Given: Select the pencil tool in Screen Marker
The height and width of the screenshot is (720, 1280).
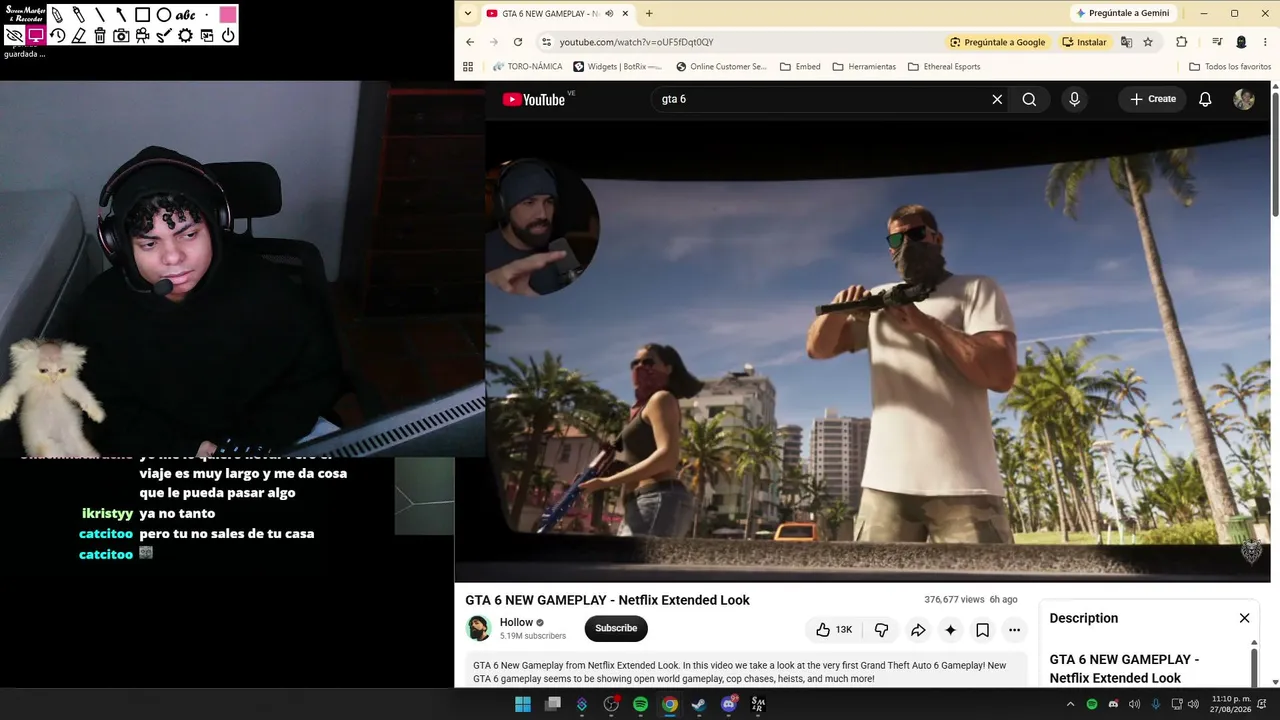Looking at the screenshot, I should (57, 15).
